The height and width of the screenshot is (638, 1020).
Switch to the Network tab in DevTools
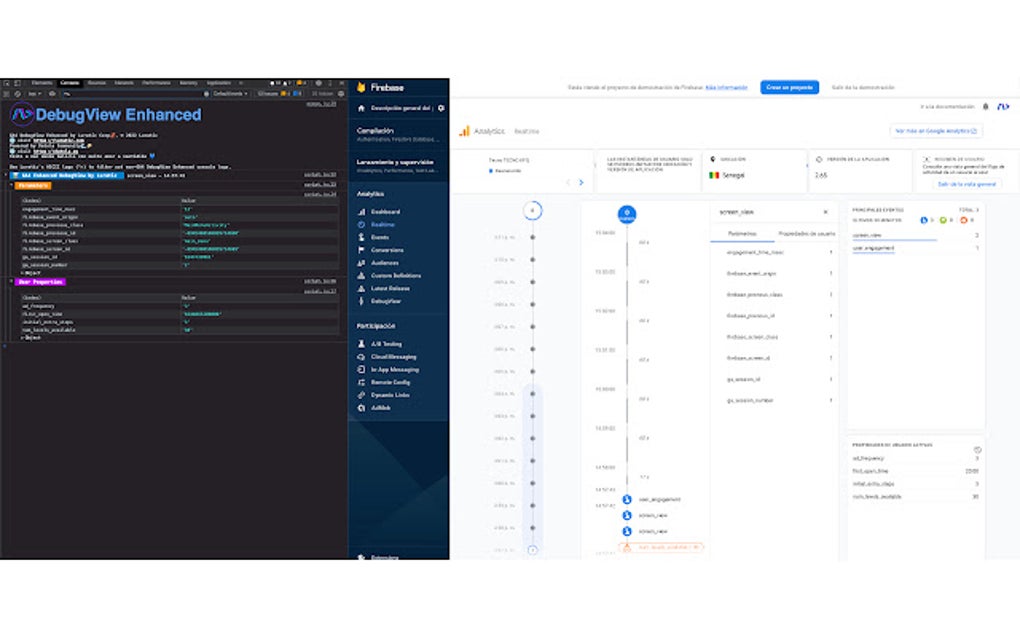pyautogui.click(x=126, y=82)
